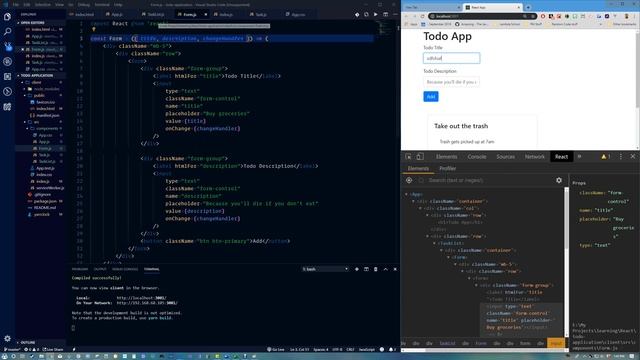Viewport: 640px width, 360px height.
Task: Collapse the App node in React tree
Action: click(x=407, y=194)
